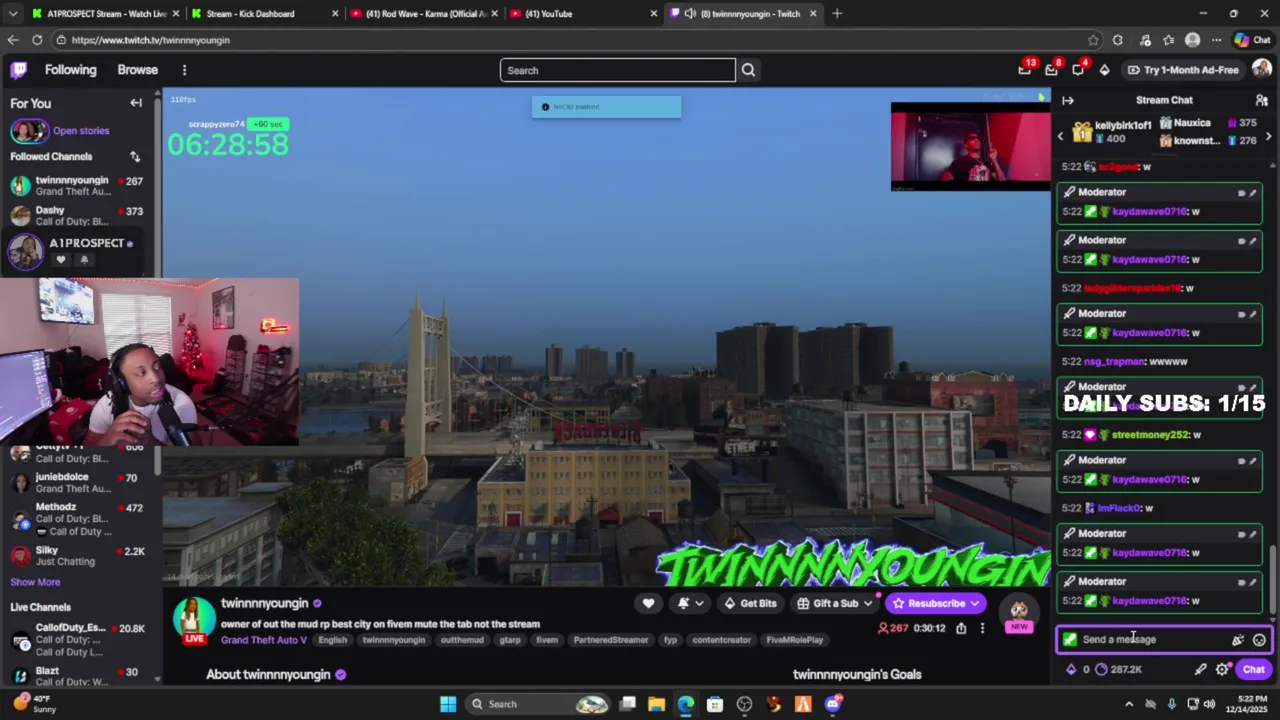Open browser settings ellipsis menu
The image size is (1280, 720).
(x=1216, y=40)
